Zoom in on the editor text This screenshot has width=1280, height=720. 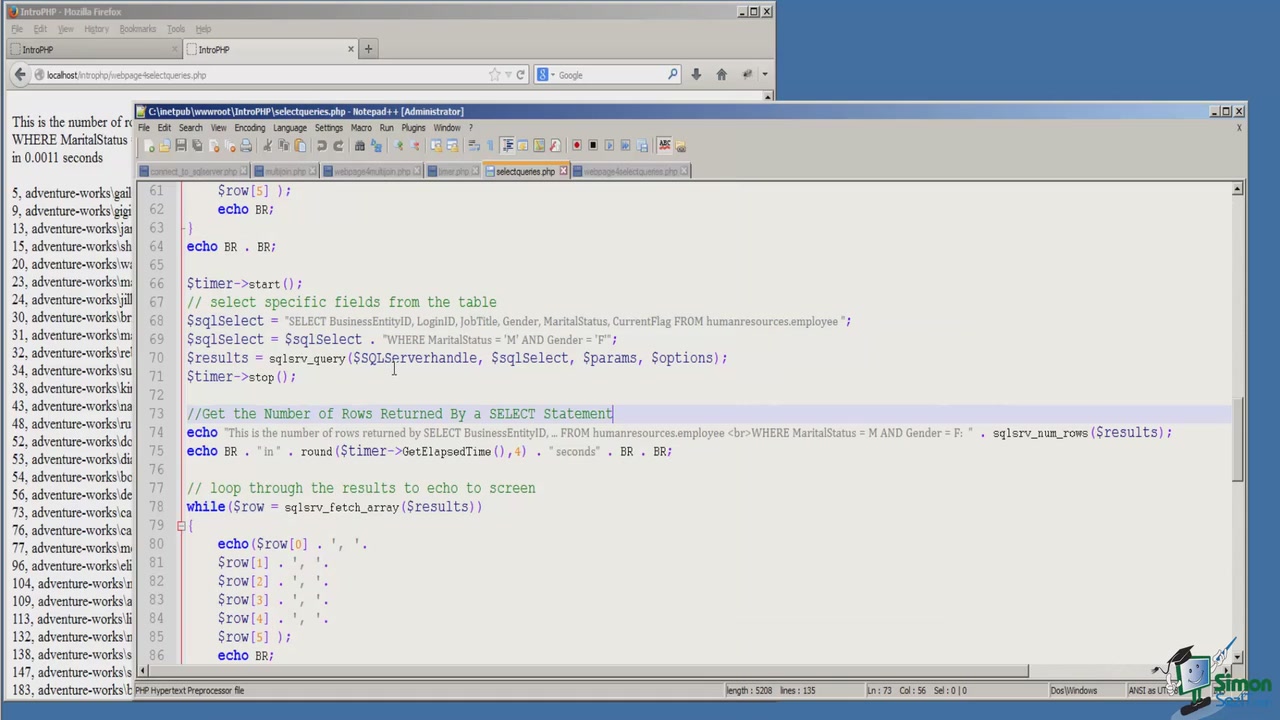(x=398, y=146)
